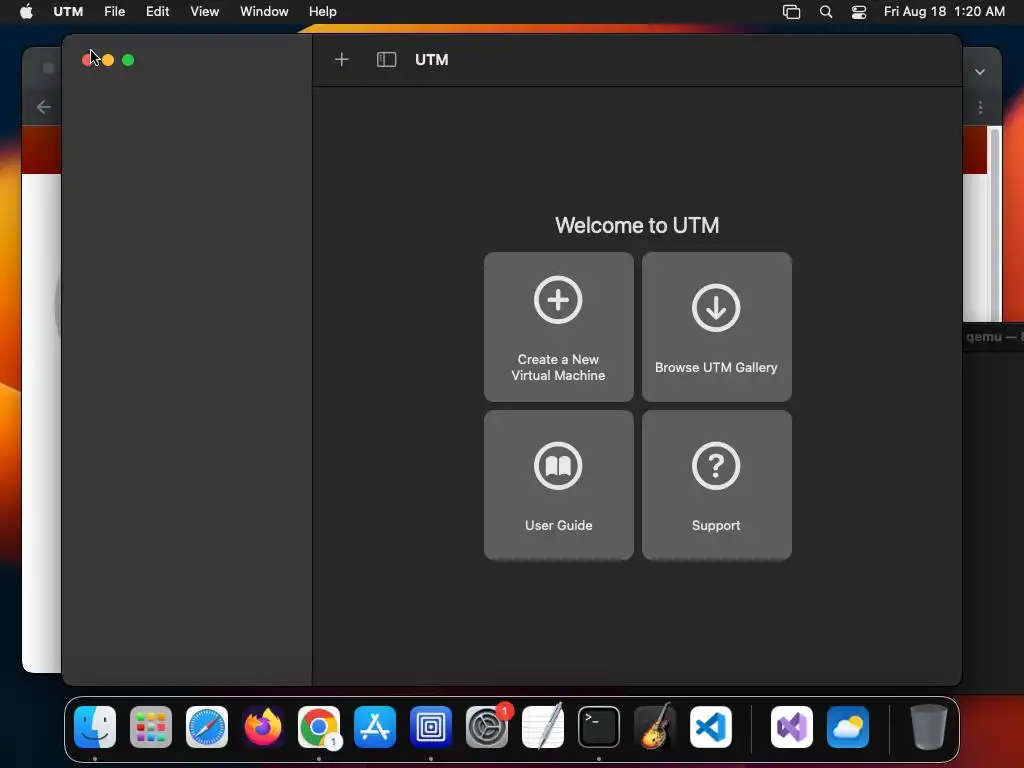The height and width of the screenshot is (768, 1024).
Task: Open Visual Studio Code from the Dock
Action: point(711,727)
